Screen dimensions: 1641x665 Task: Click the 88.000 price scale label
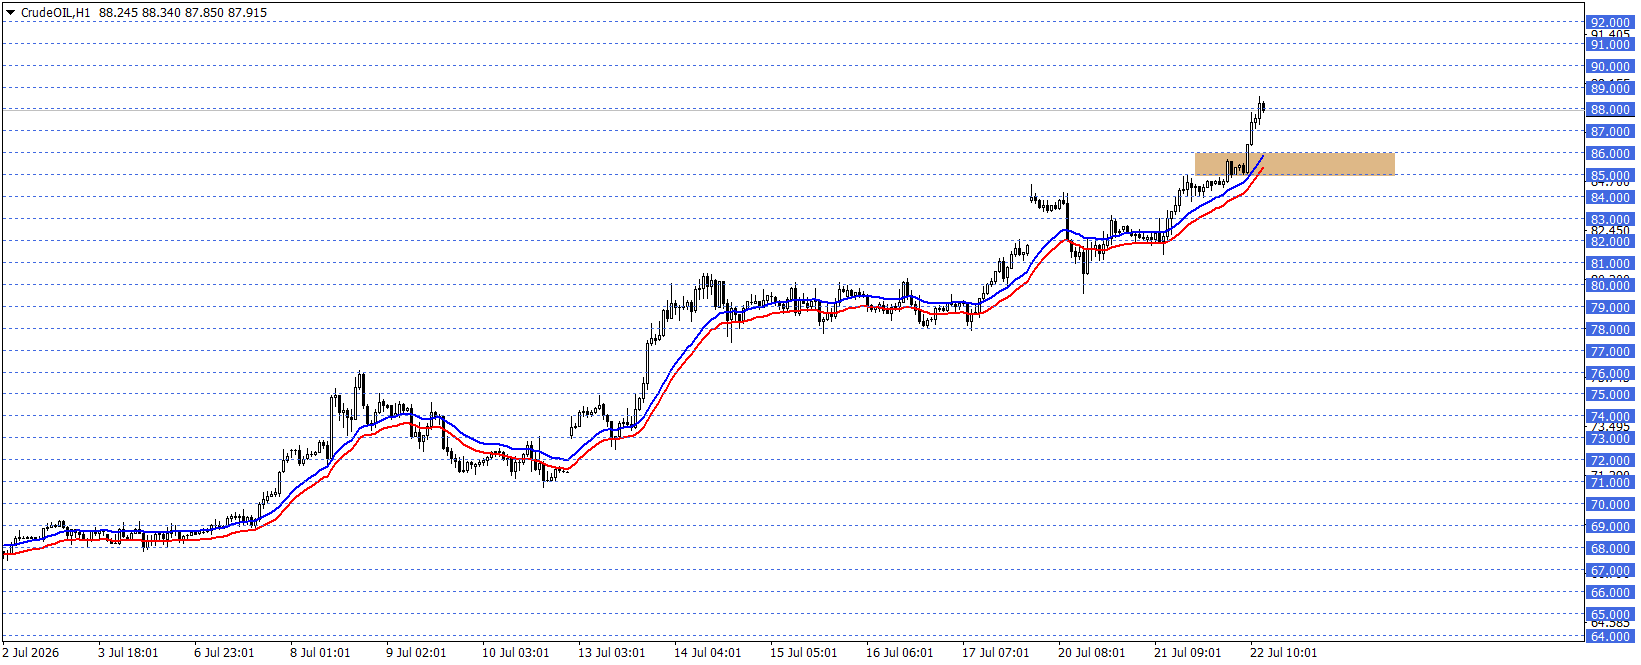point(1610,110)
